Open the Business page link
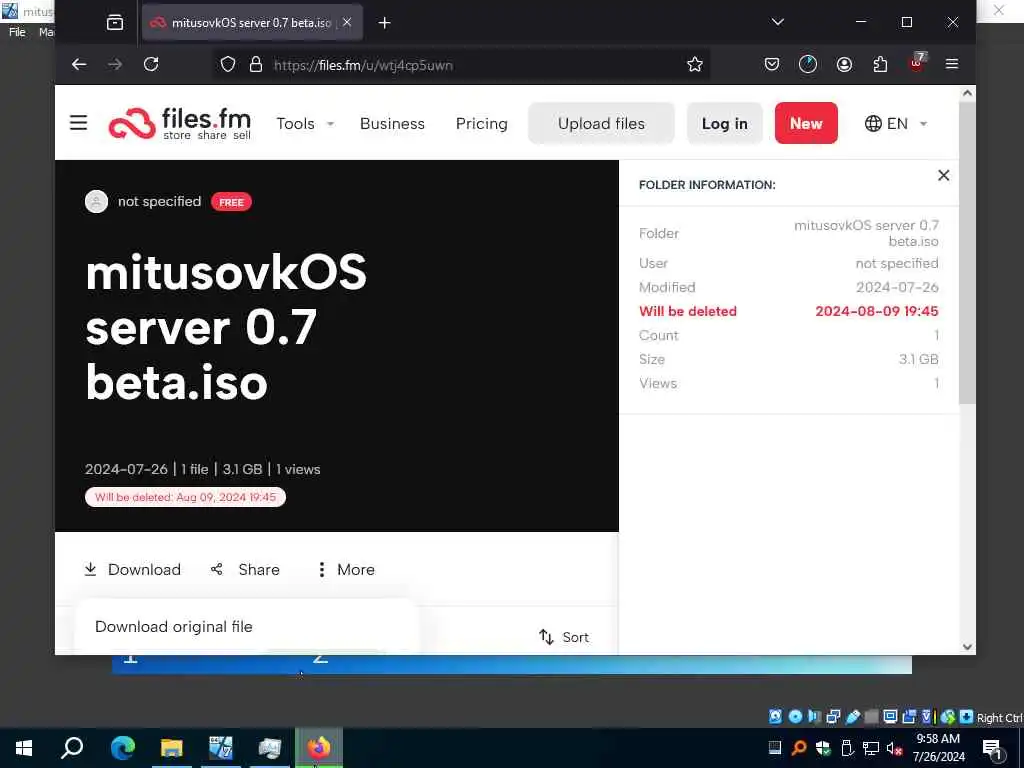Screen dimensions: 1024x768 coord(392,123)
